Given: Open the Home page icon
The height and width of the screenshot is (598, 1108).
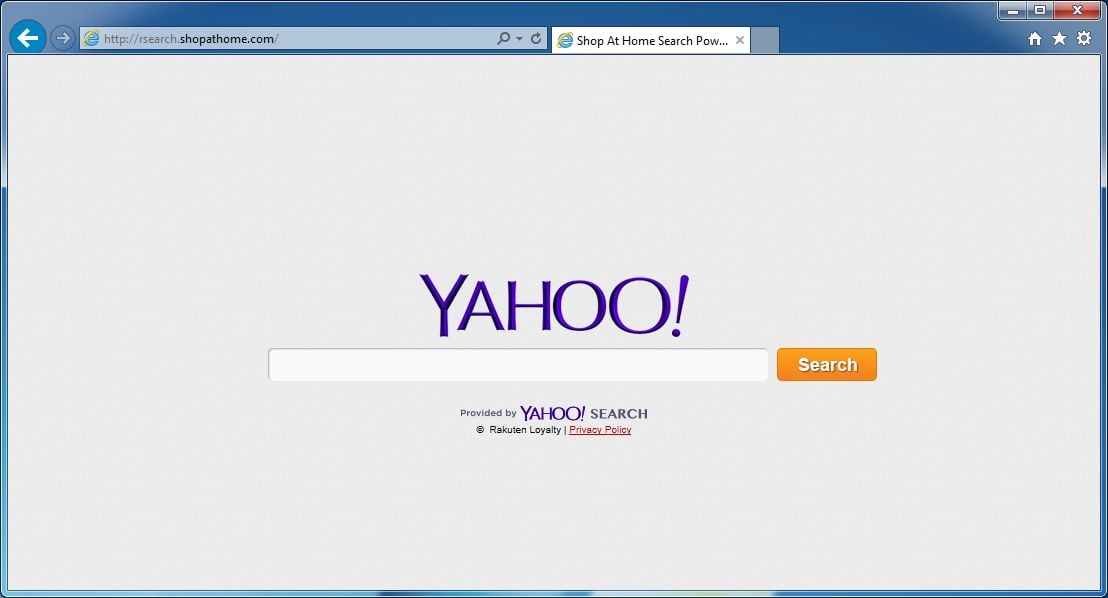Looking at the screenshot, I should [x=1035, y=39].
